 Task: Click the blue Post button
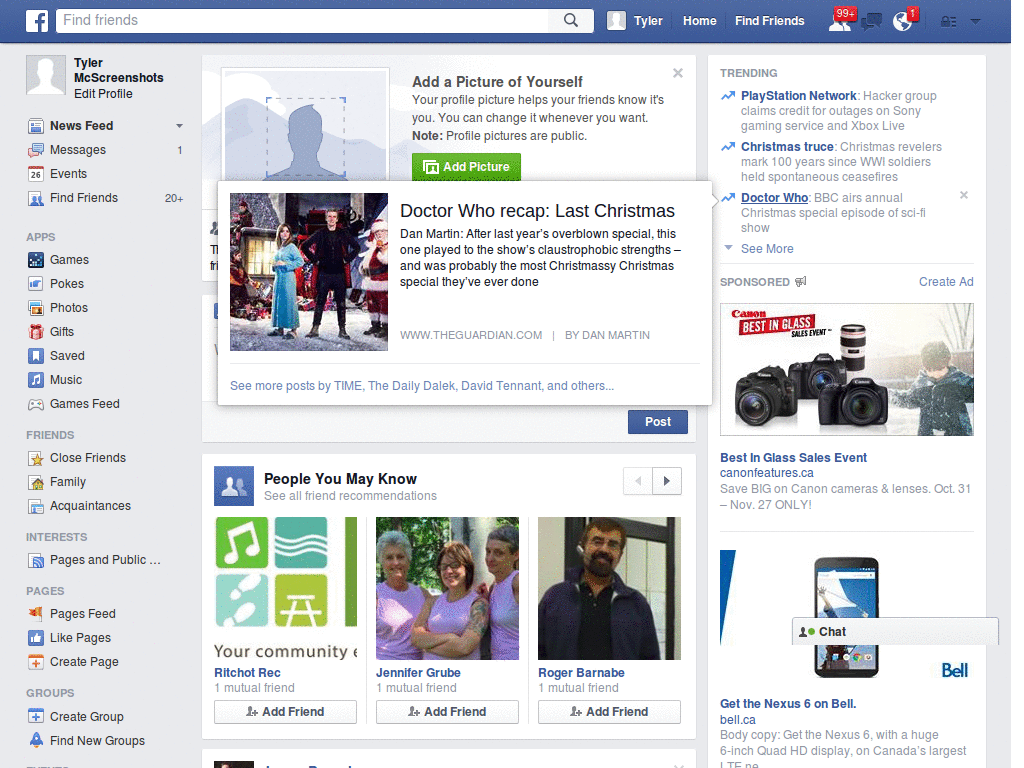(658, 422)
